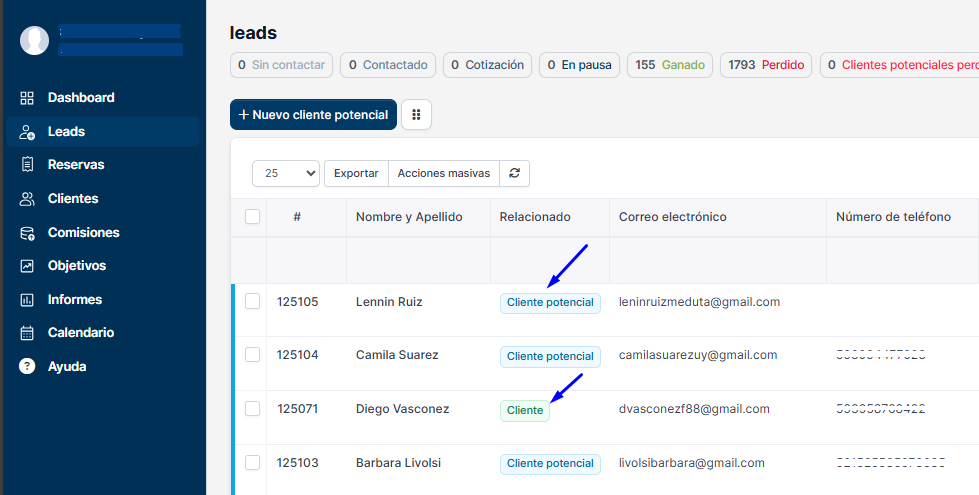Image resolution: width=979 pixels, height=495 pixels.
Task: Filter by the 155 Ganado status
Action: (669, 65)
